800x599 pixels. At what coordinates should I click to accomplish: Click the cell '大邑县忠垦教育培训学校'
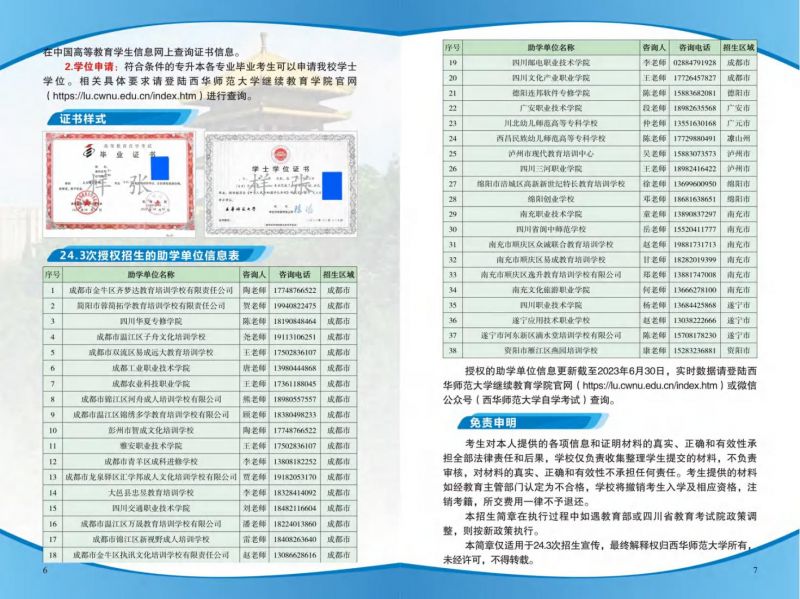point(151,492)
